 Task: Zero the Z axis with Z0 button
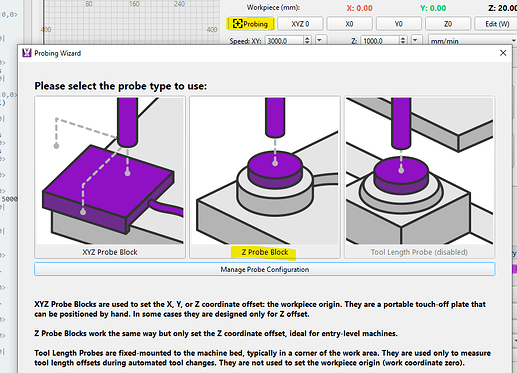pos(448,24)
